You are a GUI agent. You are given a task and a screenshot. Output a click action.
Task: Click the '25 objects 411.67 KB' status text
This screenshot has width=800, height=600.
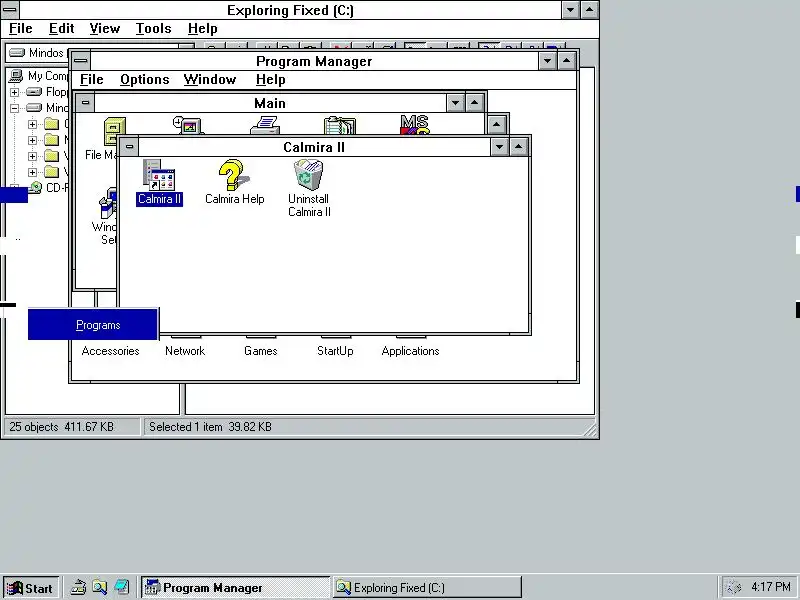(x=61, y=427)
